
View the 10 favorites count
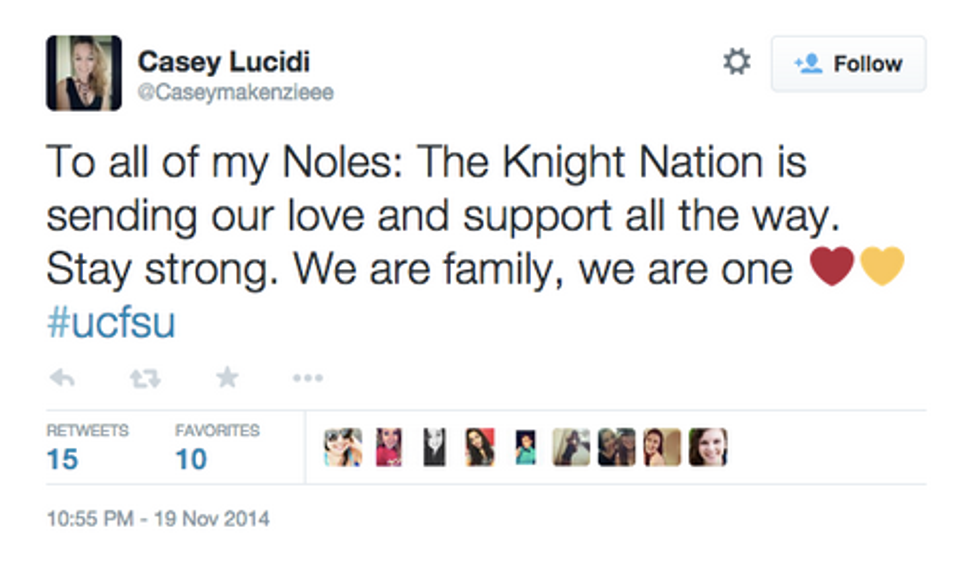point(191,459)
